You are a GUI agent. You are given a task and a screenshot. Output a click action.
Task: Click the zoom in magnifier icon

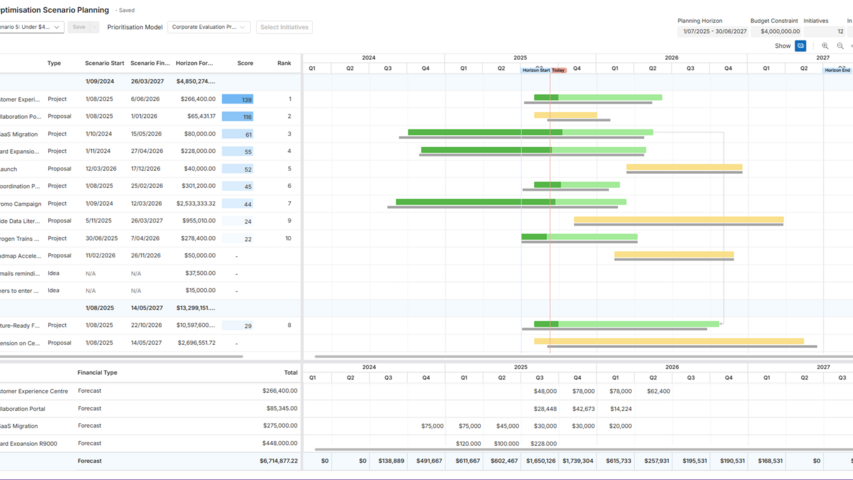pyautogui.click(x=825, y=46)
